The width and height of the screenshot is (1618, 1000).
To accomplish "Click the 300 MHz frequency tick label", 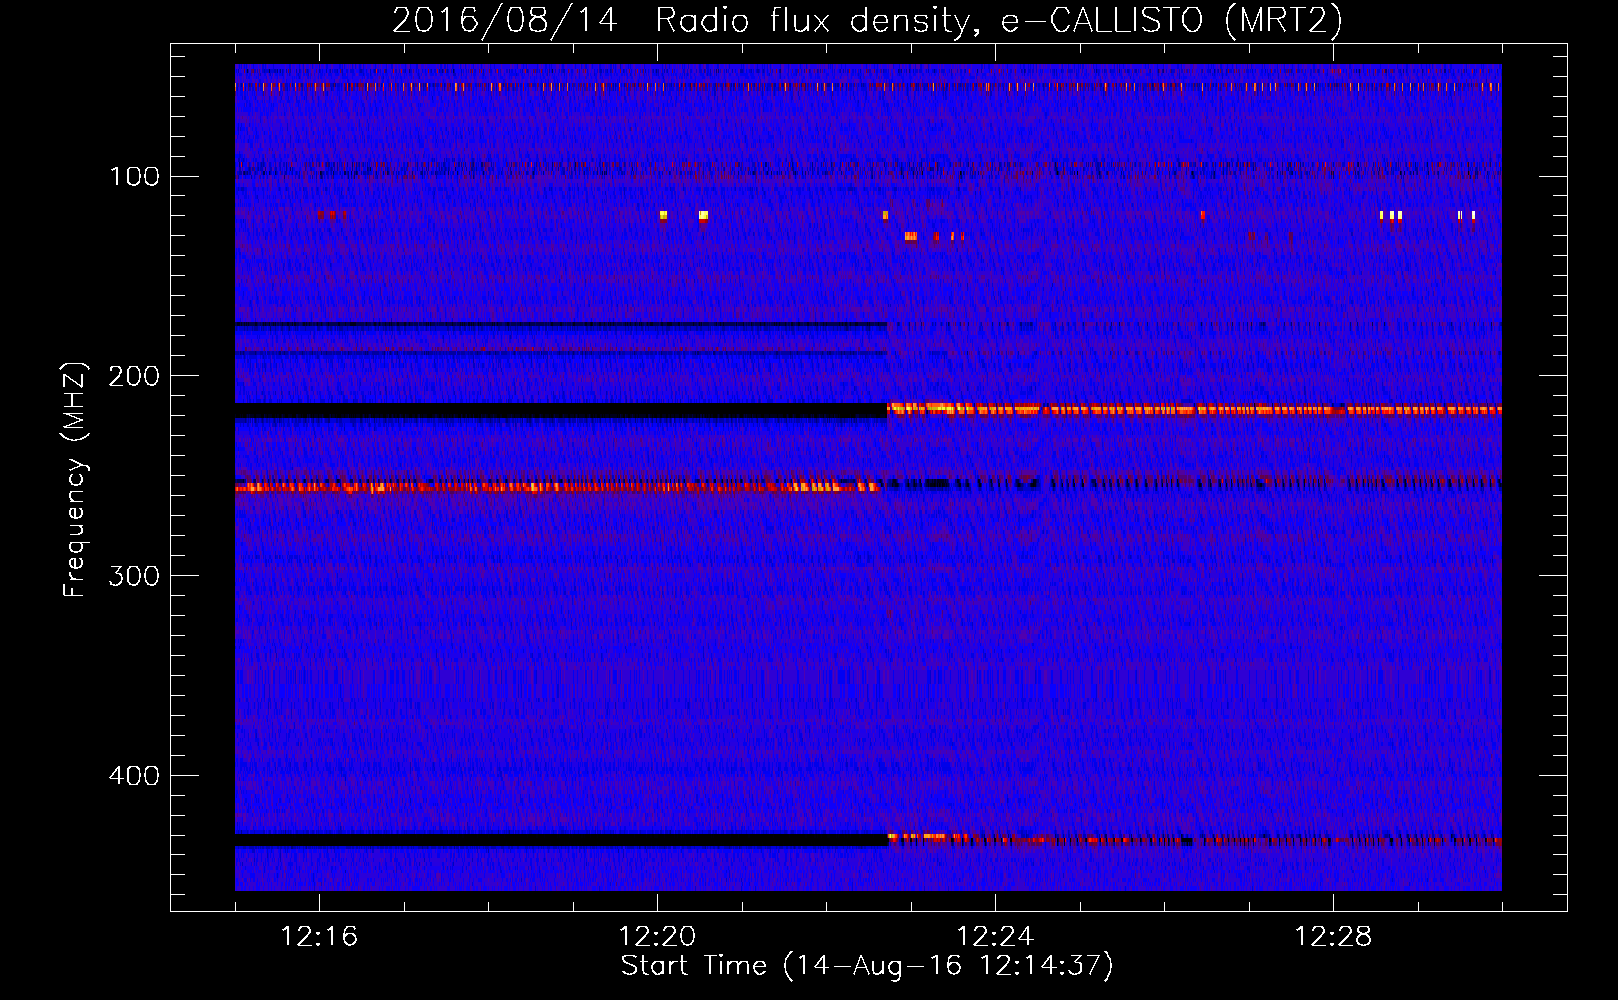I will pyautogui.click(x=134, y=576).
